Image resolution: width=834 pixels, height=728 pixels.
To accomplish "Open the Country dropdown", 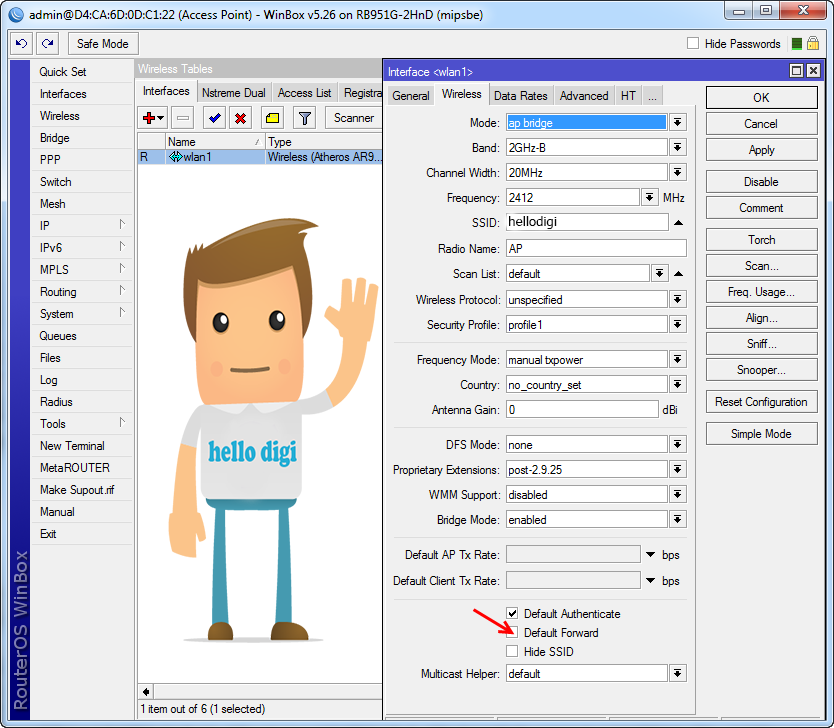I will [677, 385].
